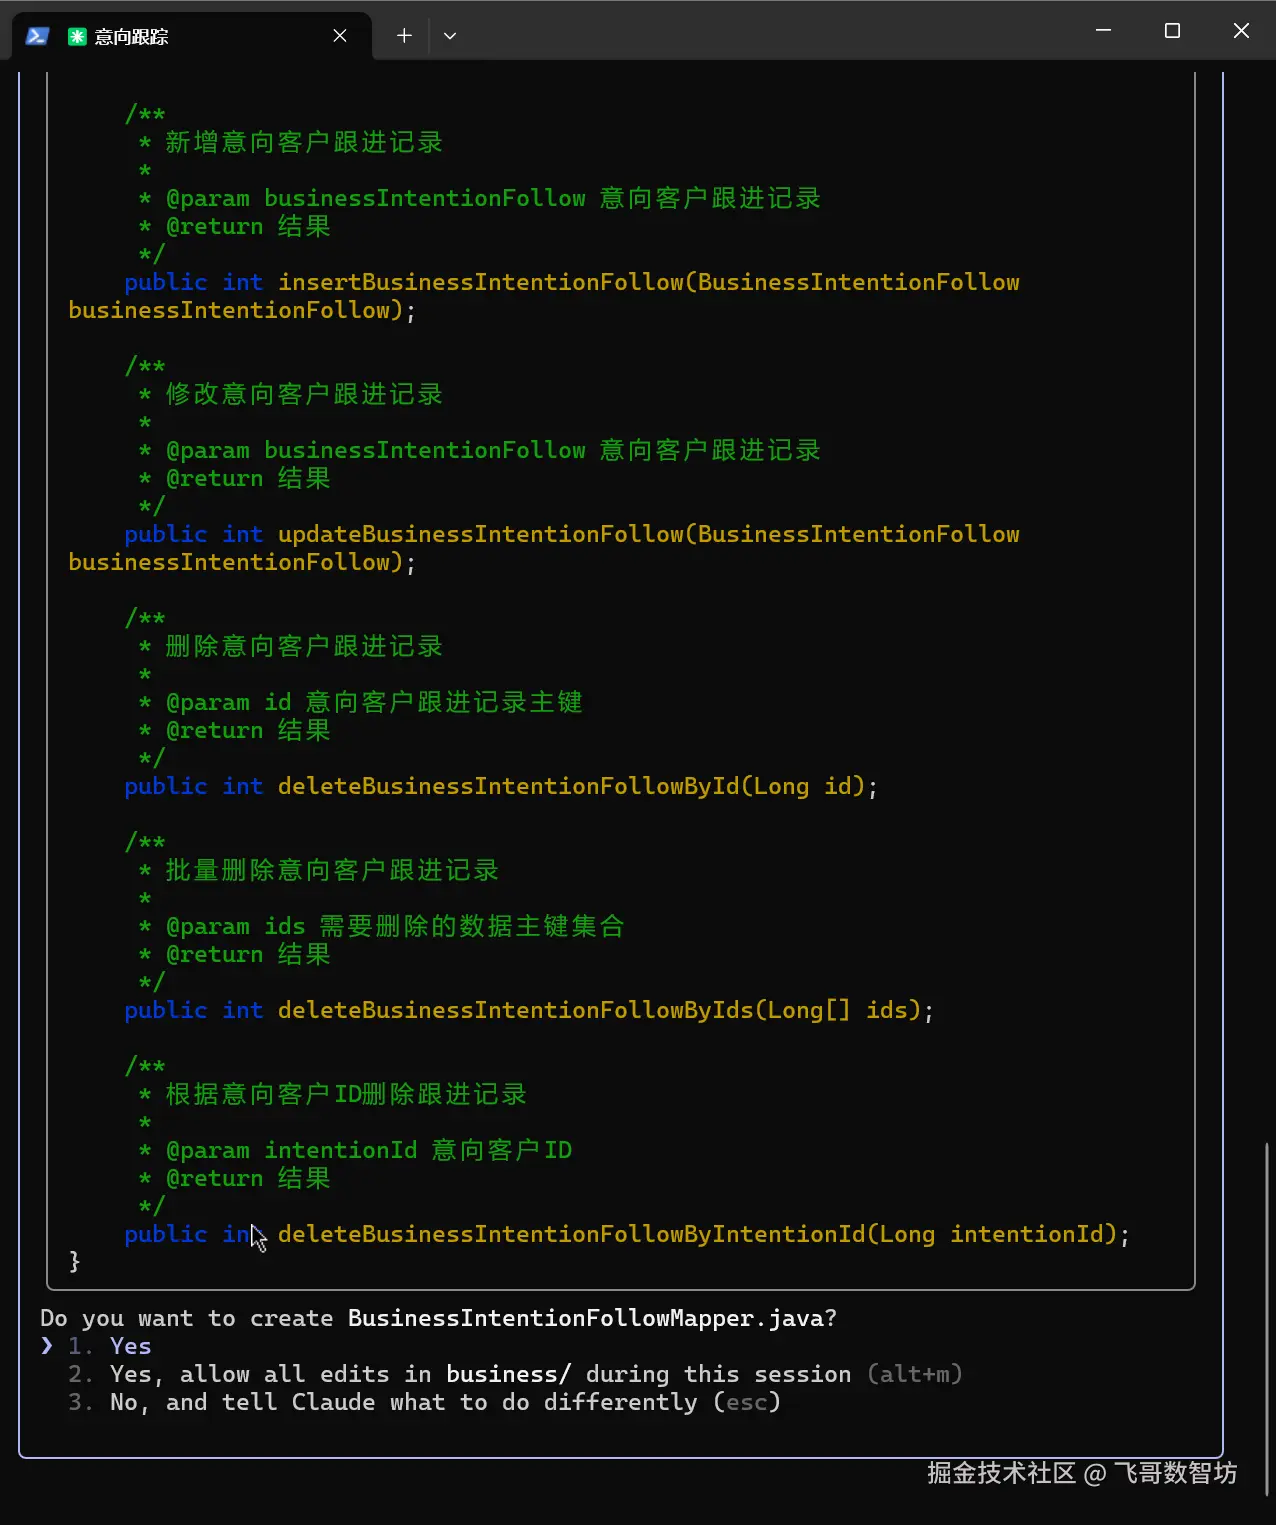The width and height of the screenshot is (1276, 1525).
Task: Click the green asterisk icon beside 意向跟踪
Action: point(77,36)
